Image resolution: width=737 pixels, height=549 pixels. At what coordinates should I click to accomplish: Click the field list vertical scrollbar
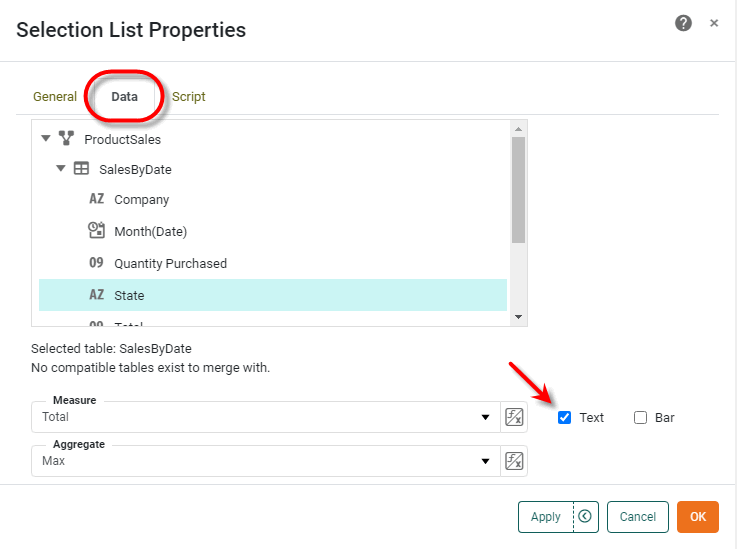click(x=518, y=190)
